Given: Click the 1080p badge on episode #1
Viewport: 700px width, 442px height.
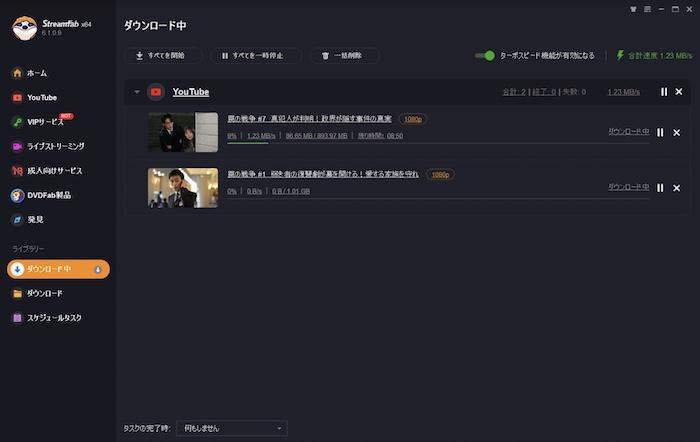Looking at the screenshot, I should (441, 175).
